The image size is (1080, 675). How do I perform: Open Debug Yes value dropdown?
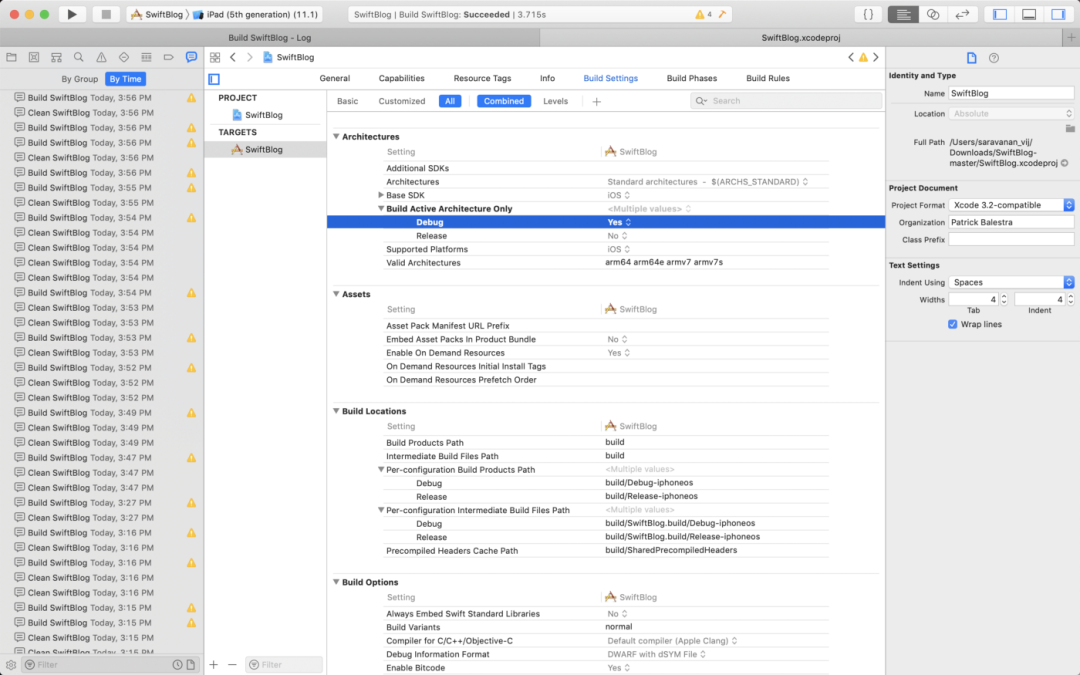click(619, 222)
